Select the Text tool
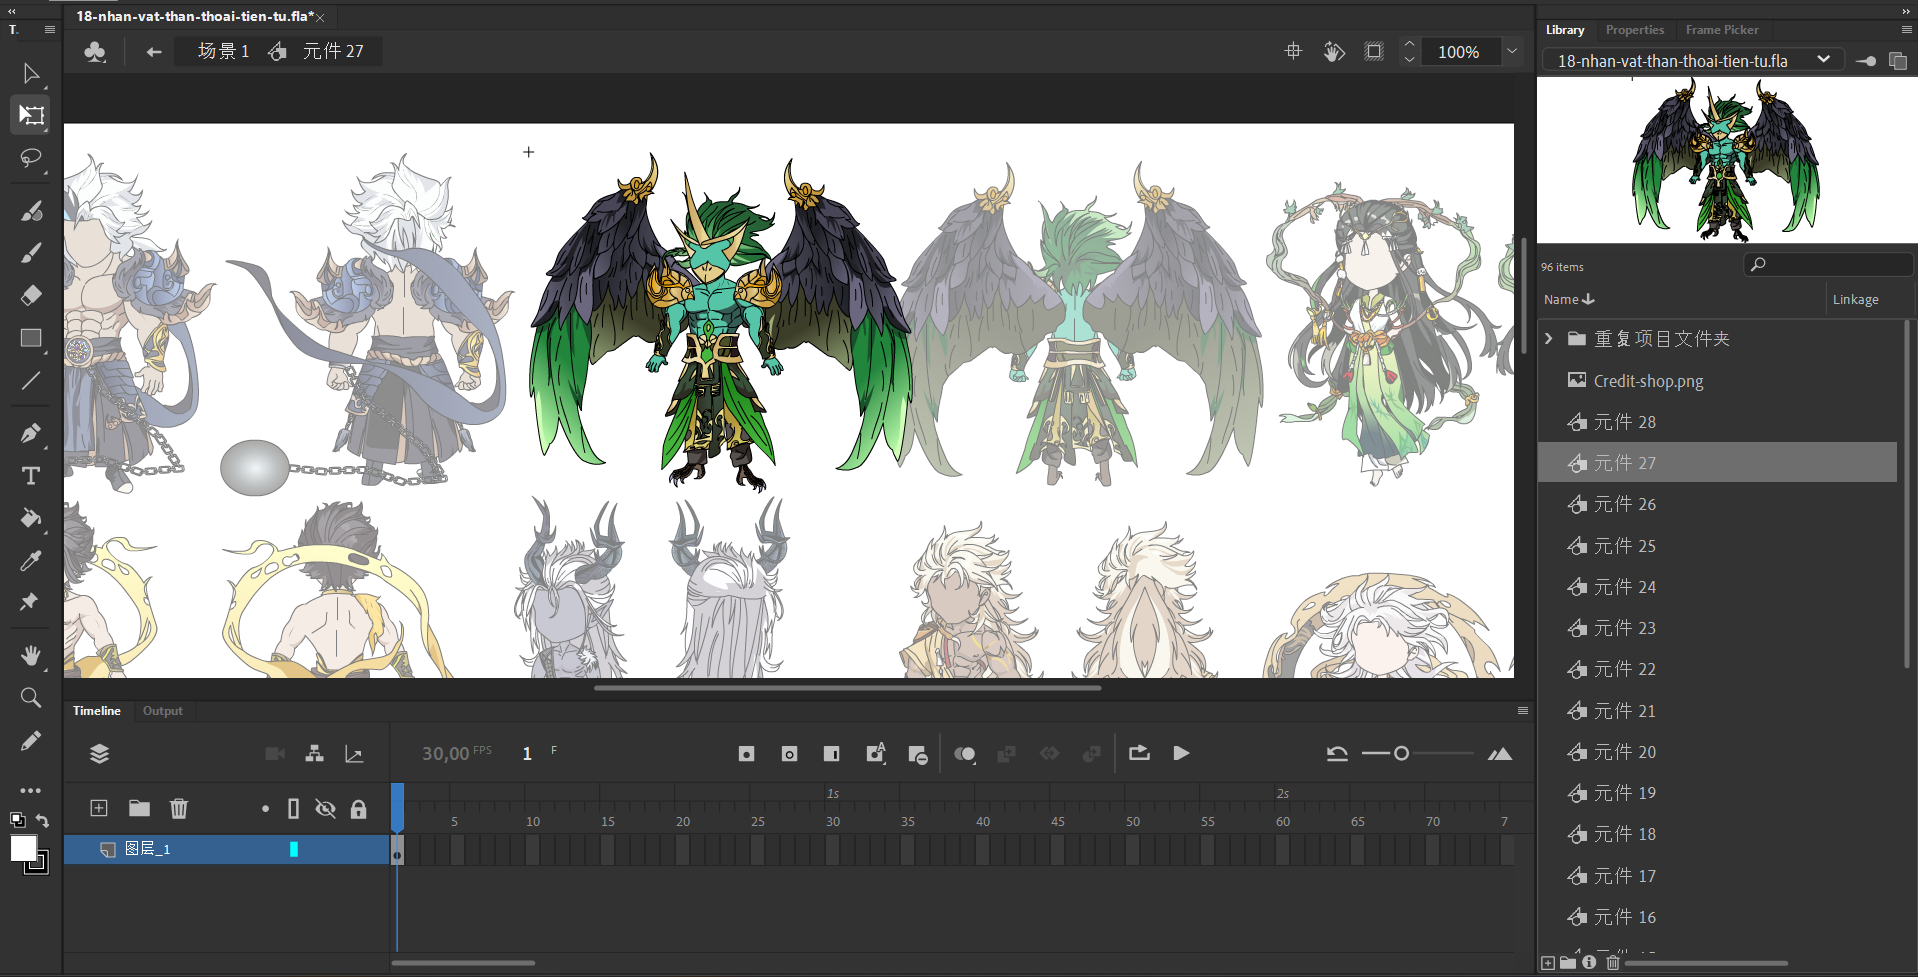 [31, 476]
